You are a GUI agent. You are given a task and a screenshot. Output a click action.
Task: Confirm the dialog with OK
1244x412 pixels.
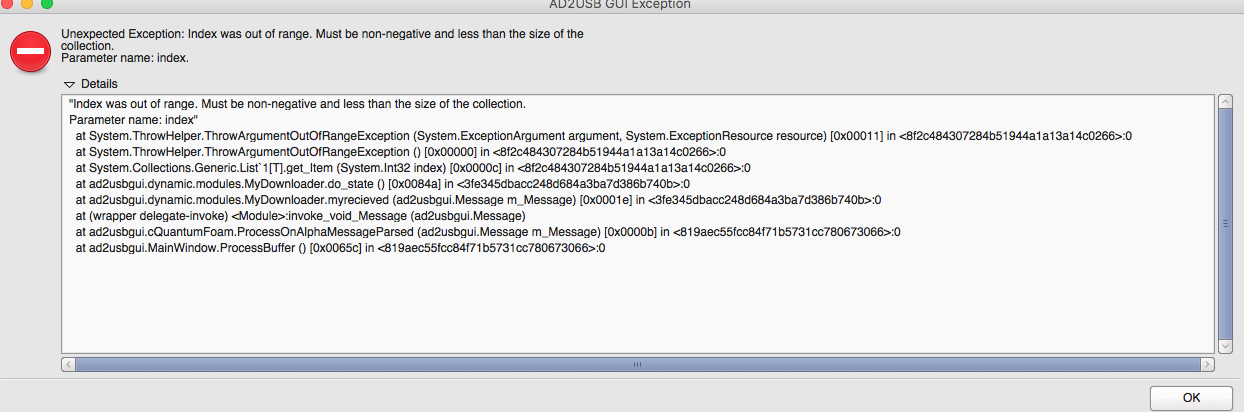tap(1191, 397)
